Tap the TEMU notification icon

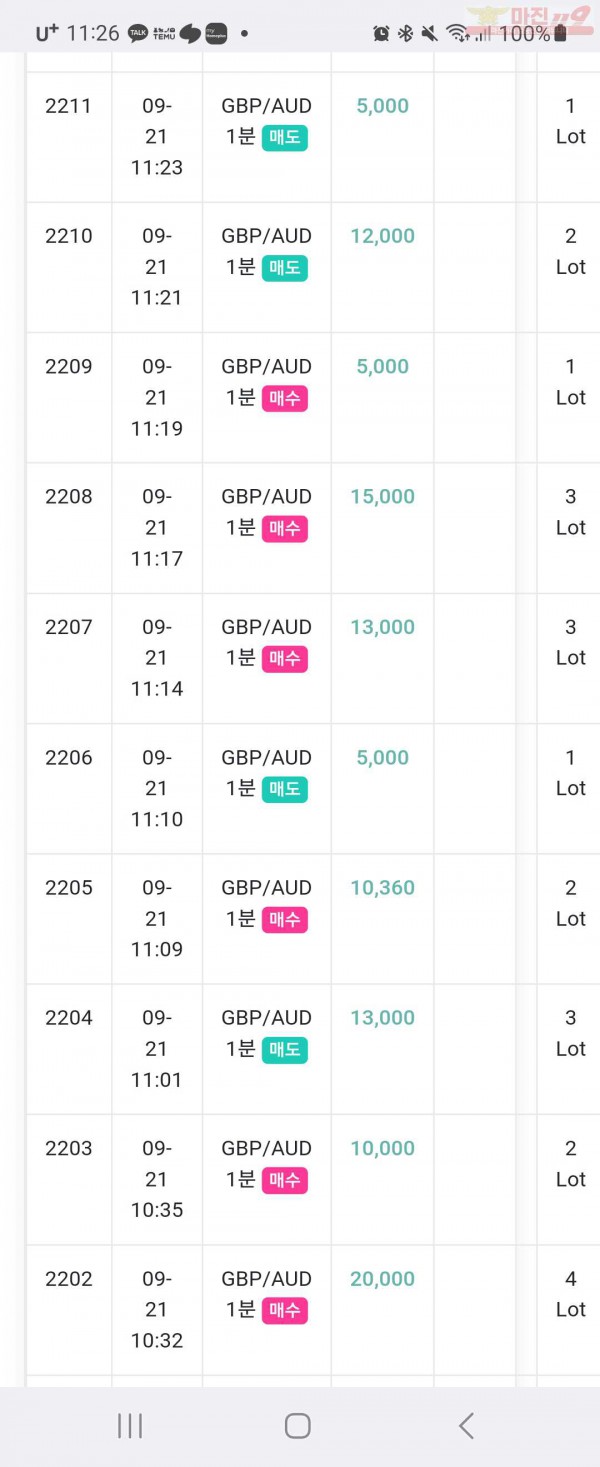[x=164, y=33]
